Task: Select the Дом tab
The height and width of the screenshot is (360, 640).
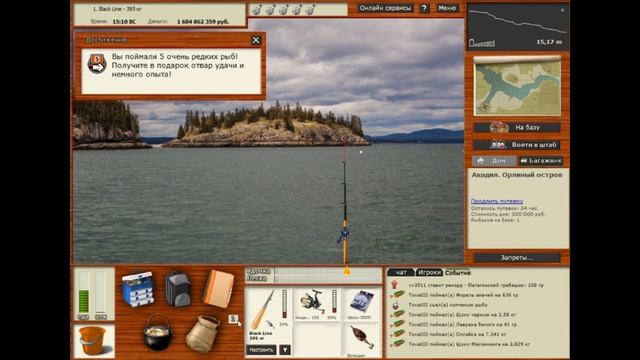Action: (x=494, y=161)
